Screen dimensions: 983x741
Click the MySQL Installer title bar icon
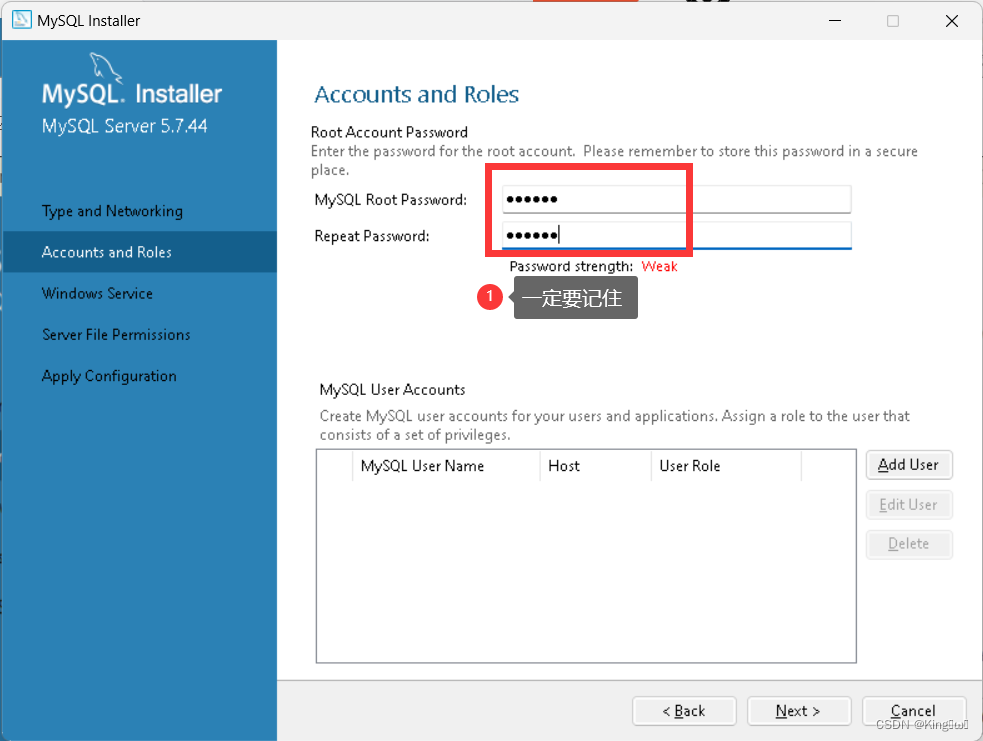tap(21, 20)
